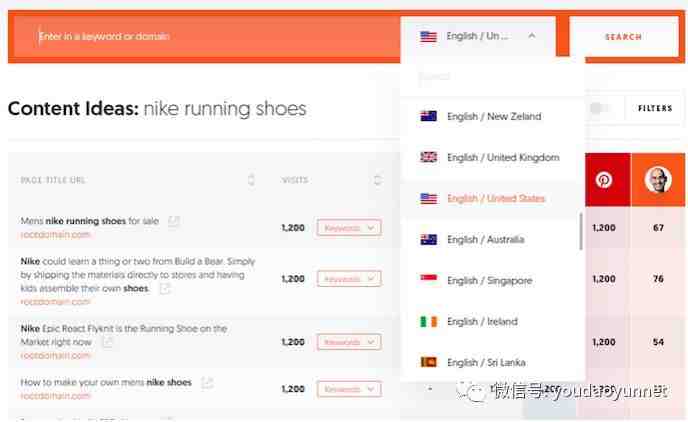Click the Search button
The width and height of the screenshot is (688, 422).
click(624, 37)
